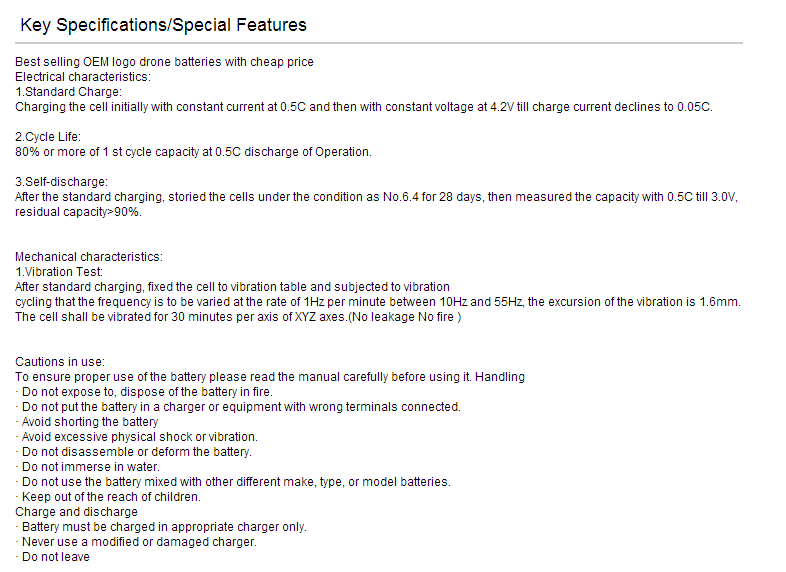The image size is (786, 572).
Task: Click the 1.Standard Charge label
Action: [69, 92]
